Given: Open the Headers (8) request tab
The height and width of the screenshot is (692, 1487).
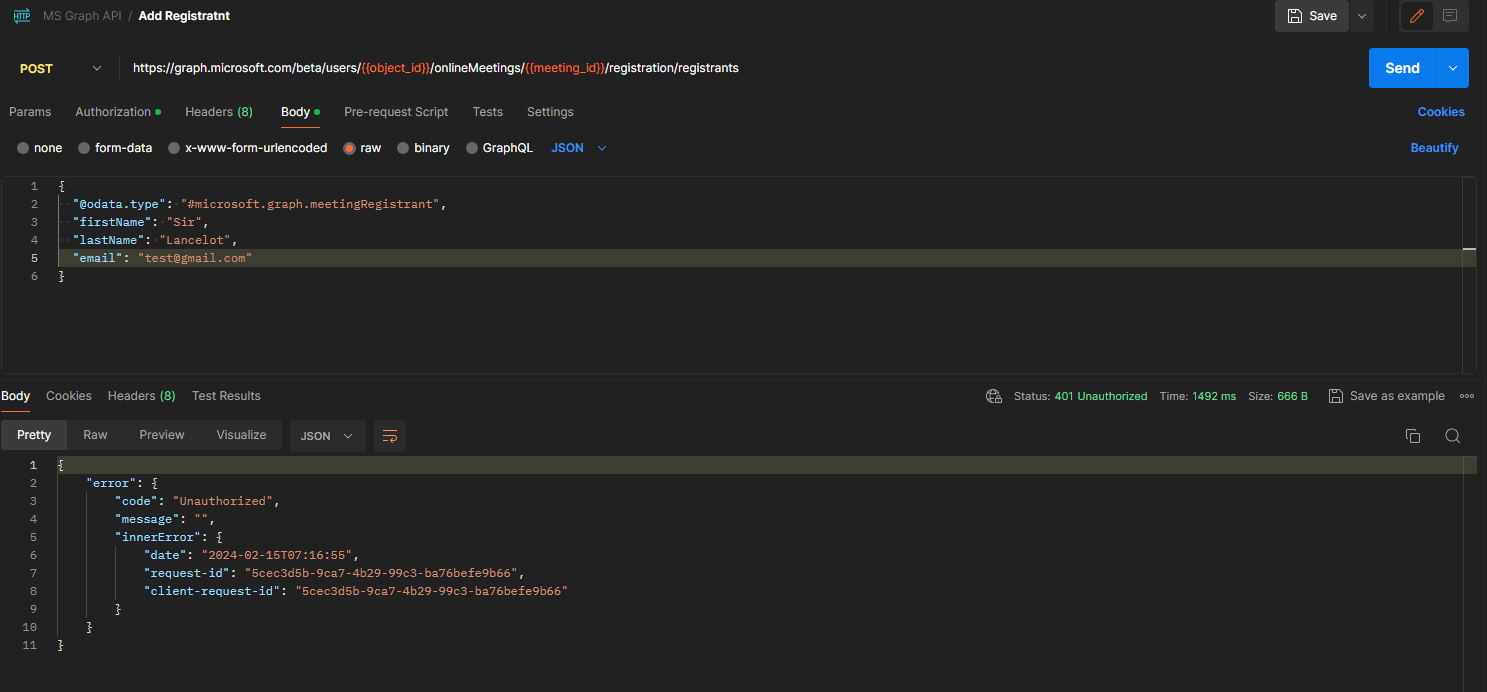Looking at the screenshot, I should point(218,112).
